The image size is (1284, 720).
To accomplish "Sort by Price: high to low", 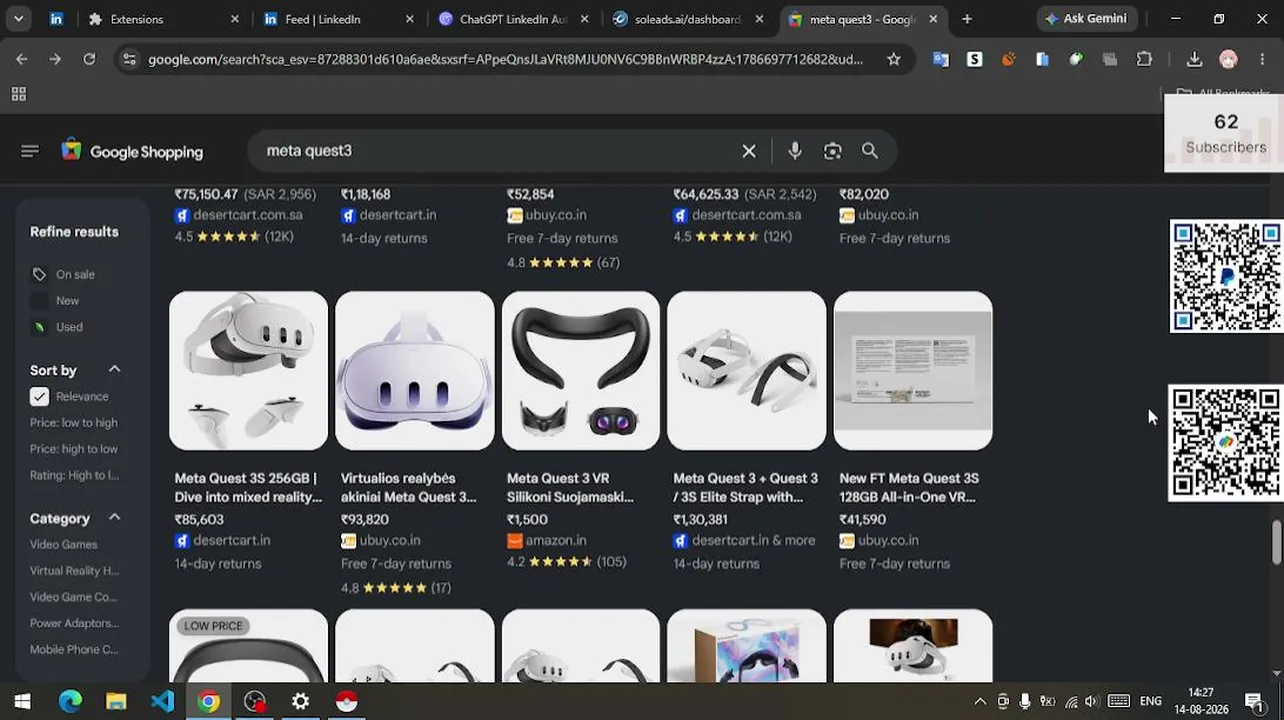I will [74, 449].
